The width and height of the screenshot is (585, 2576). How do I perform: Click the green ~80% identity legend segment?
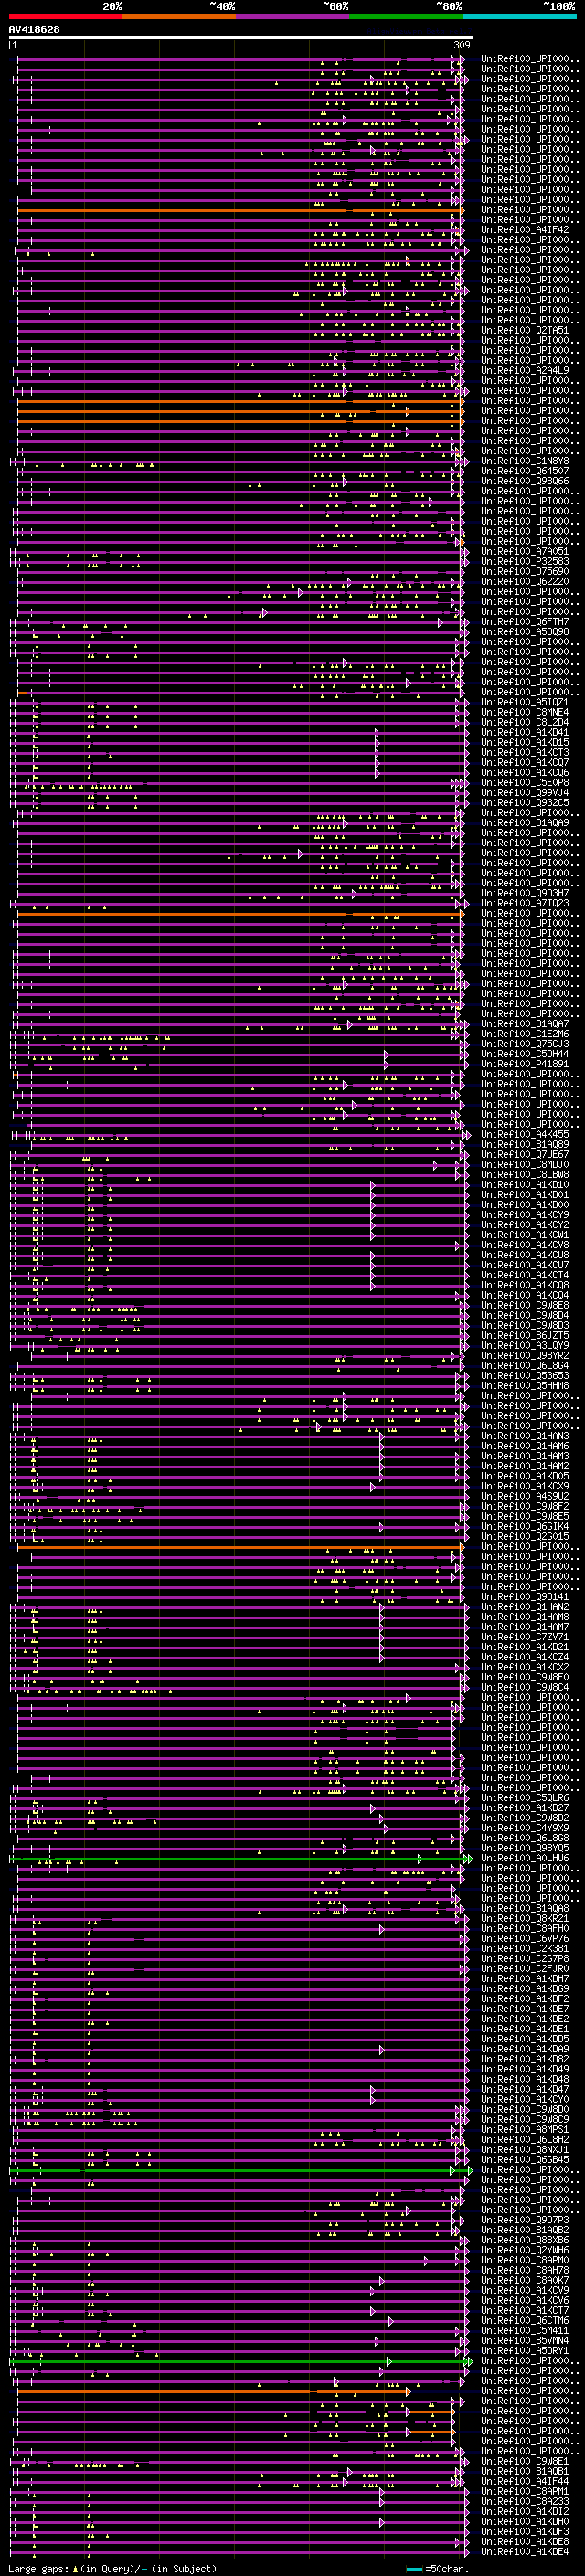coord(406,16)
